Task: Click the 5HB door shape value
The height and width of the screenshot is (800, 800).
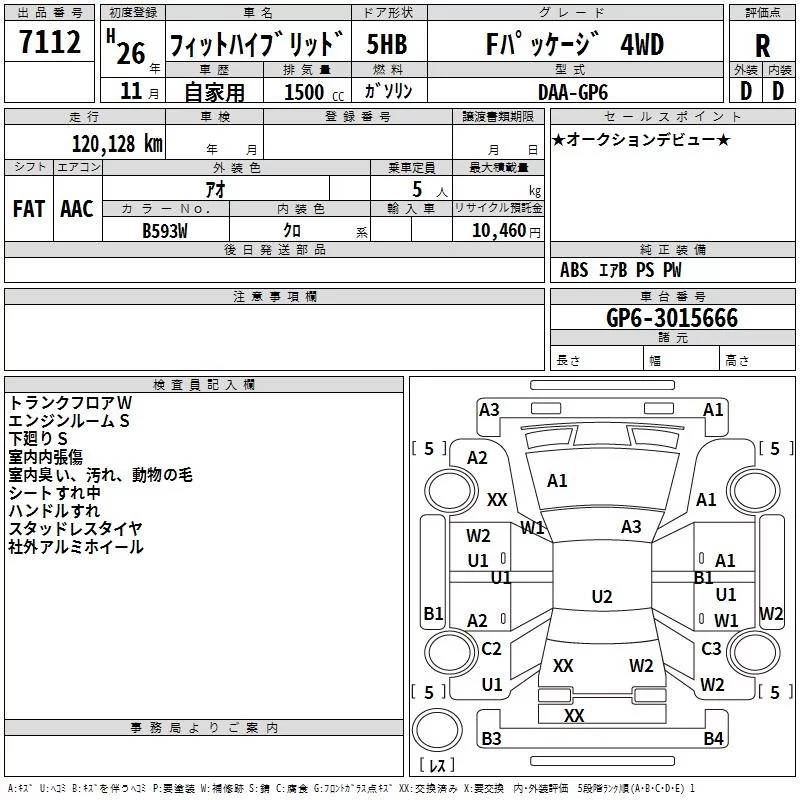Action: pos(387,44)
